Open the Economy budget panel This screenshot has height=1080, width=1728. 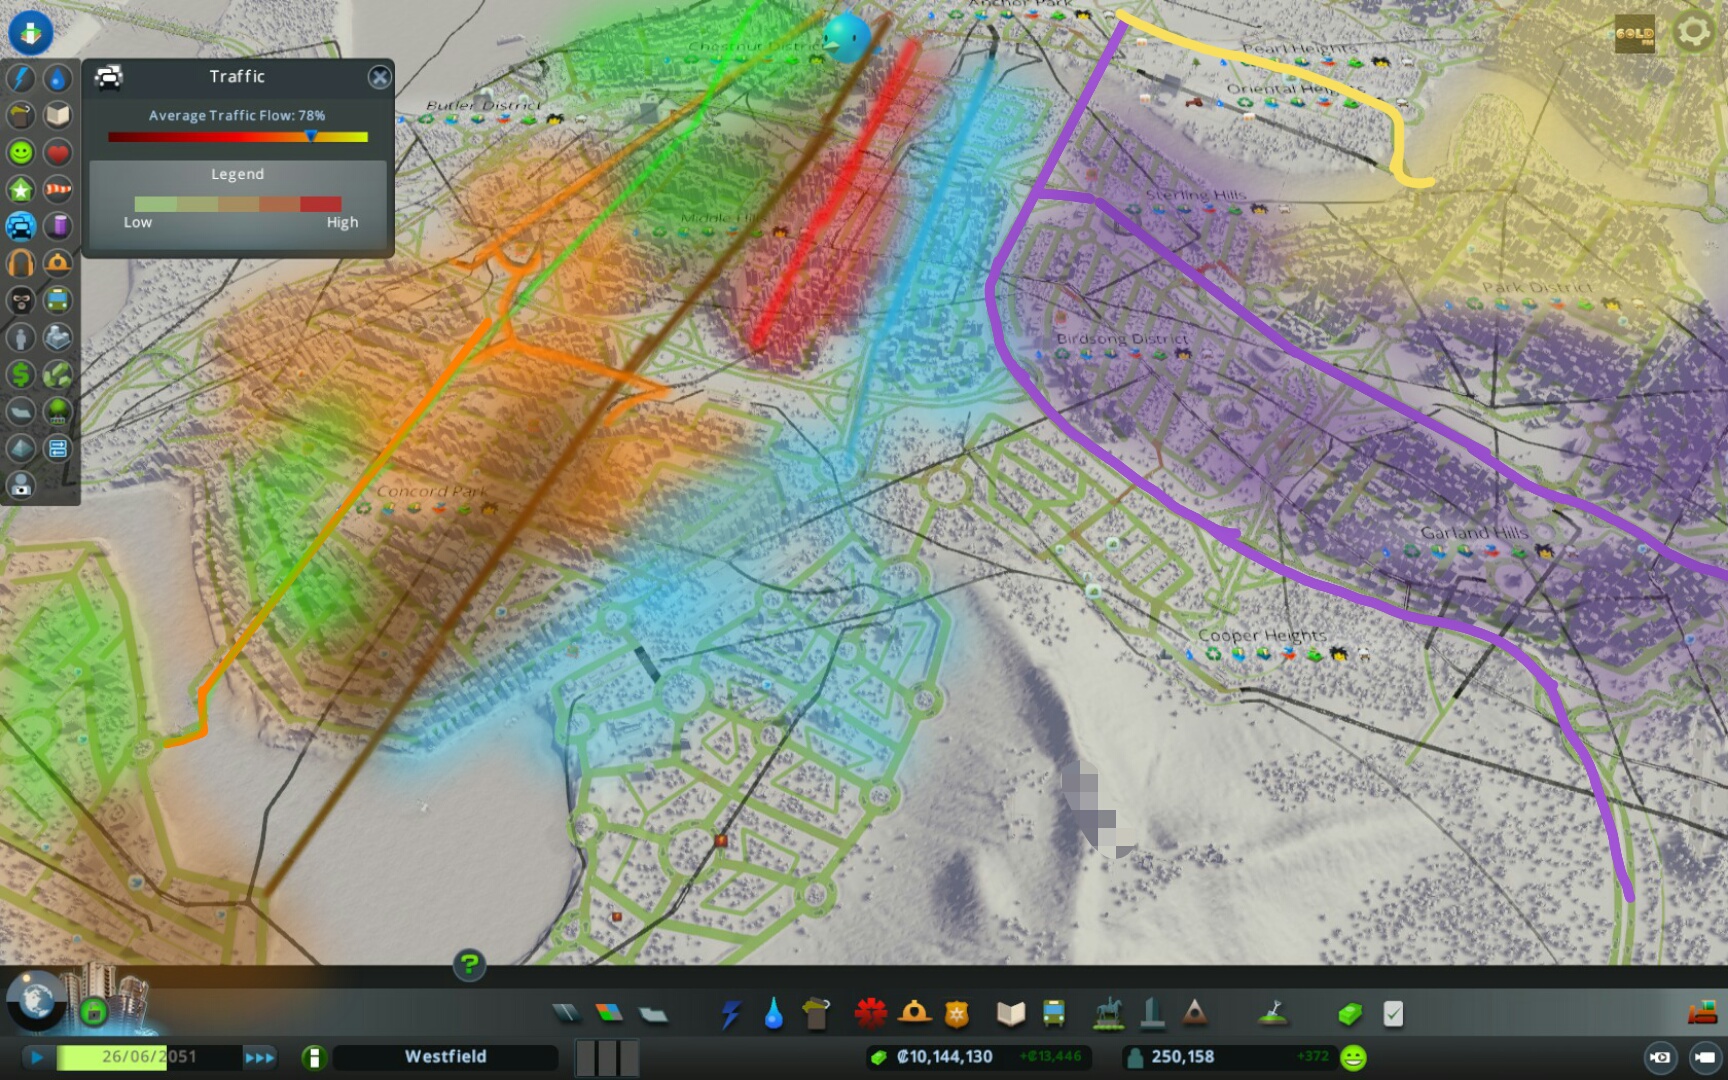pyautogui.click(x=1349, y=1014)
